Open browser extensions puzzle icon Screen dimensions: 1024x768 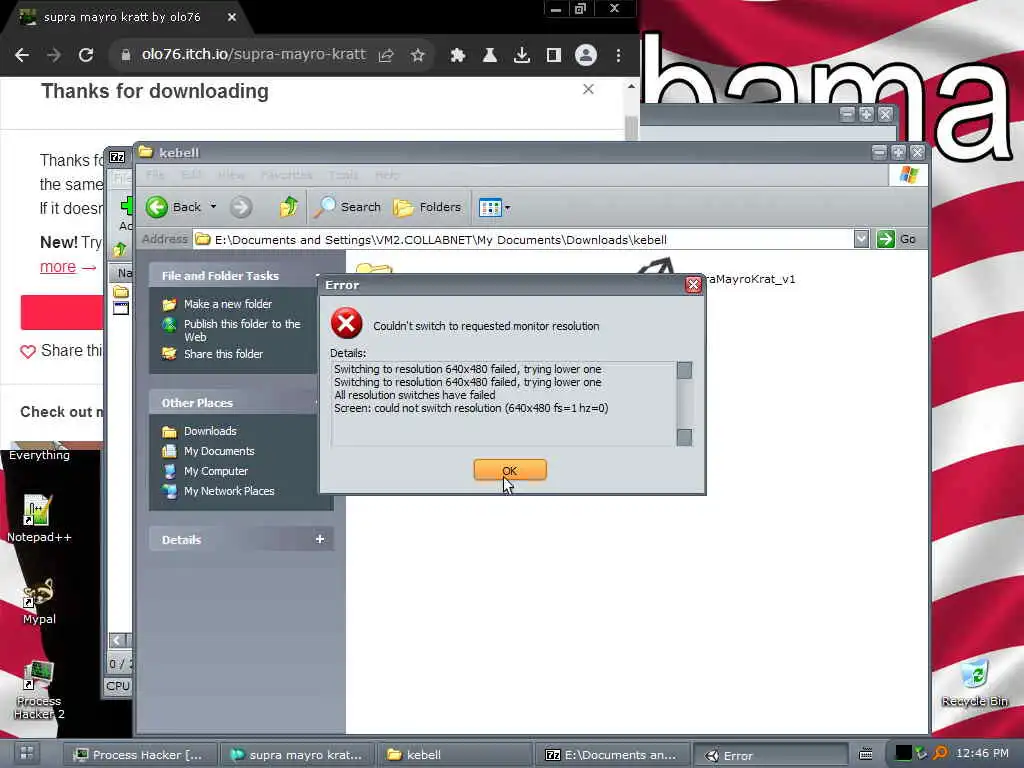coord(458,56)
